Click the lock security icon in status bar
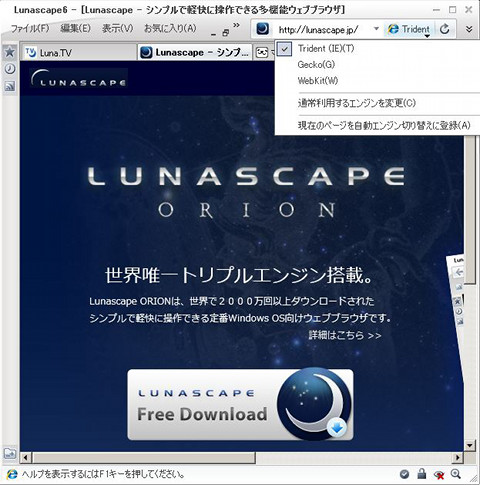 click(x=422, y=474)
